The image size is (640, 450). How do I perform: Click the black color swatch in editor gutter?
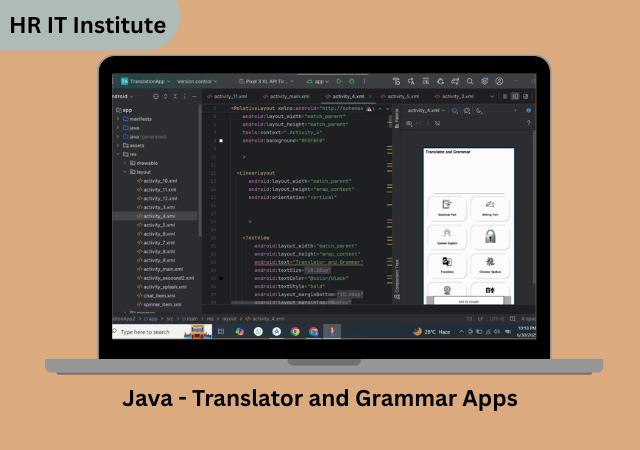tap(221, 278)
